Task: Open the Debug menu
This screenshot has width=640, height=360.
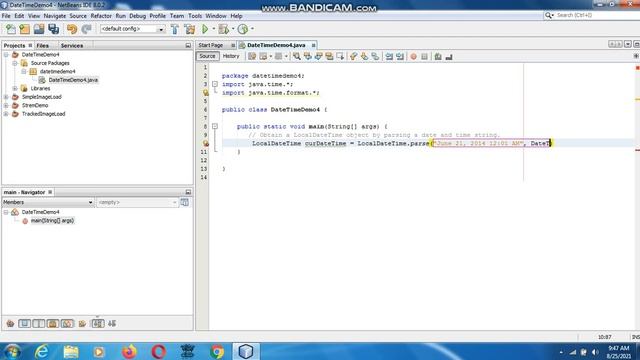Action: click(138, 16)
